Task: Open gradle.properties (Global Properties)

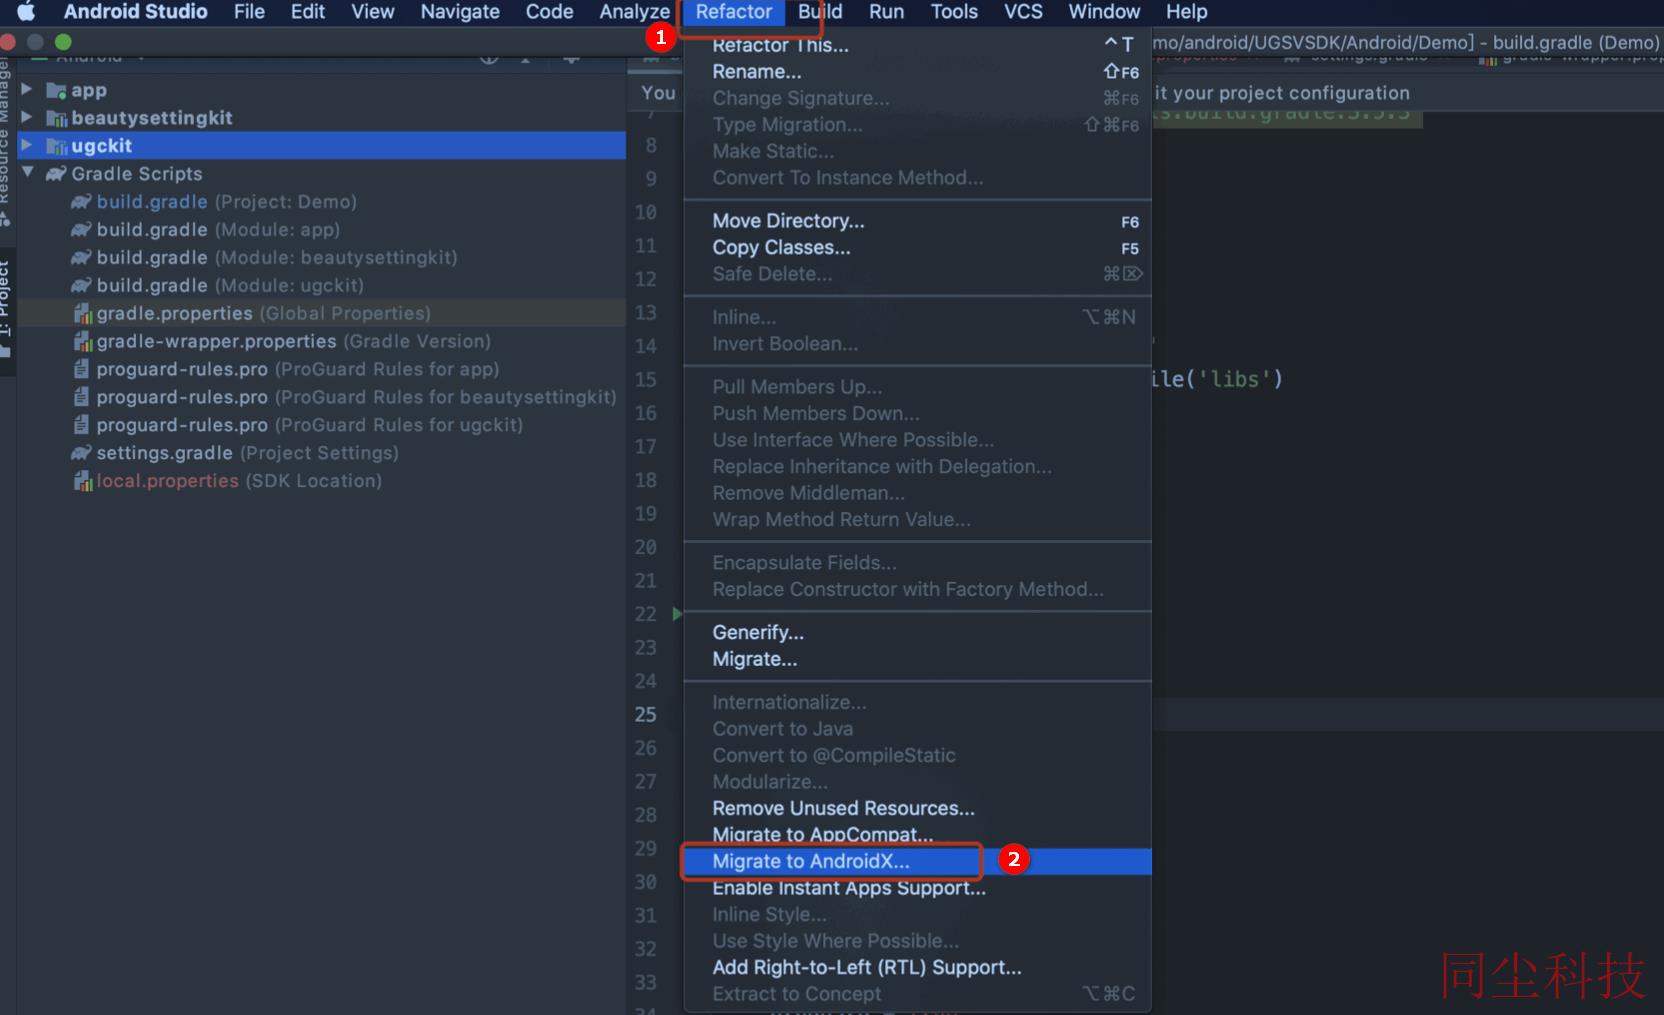Action: (x=263, y=314)
